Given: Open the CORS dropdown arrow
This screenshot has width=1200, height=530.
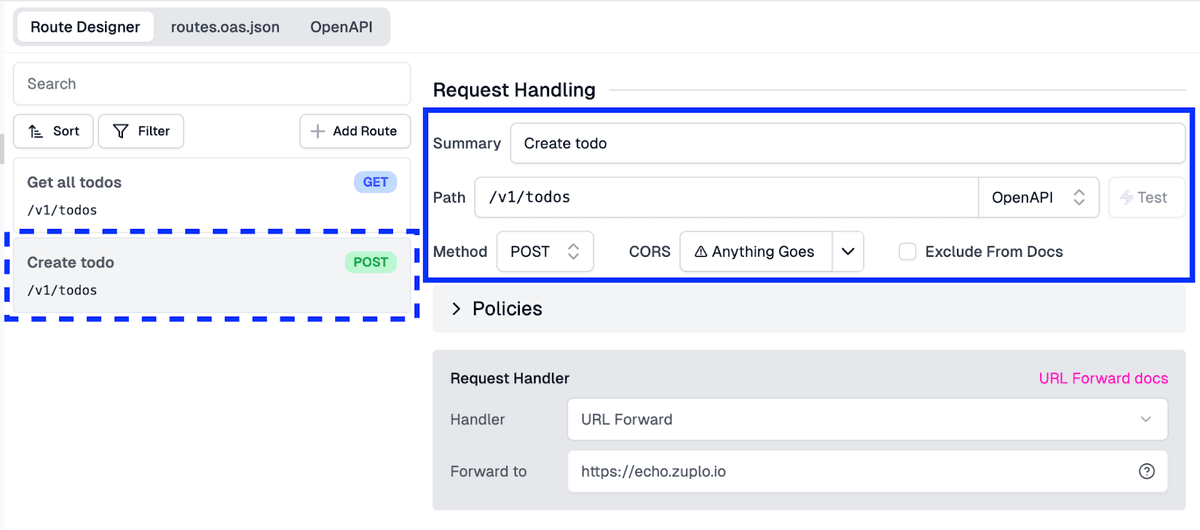Looking at the screenshot, I should (x=847, y=252).
